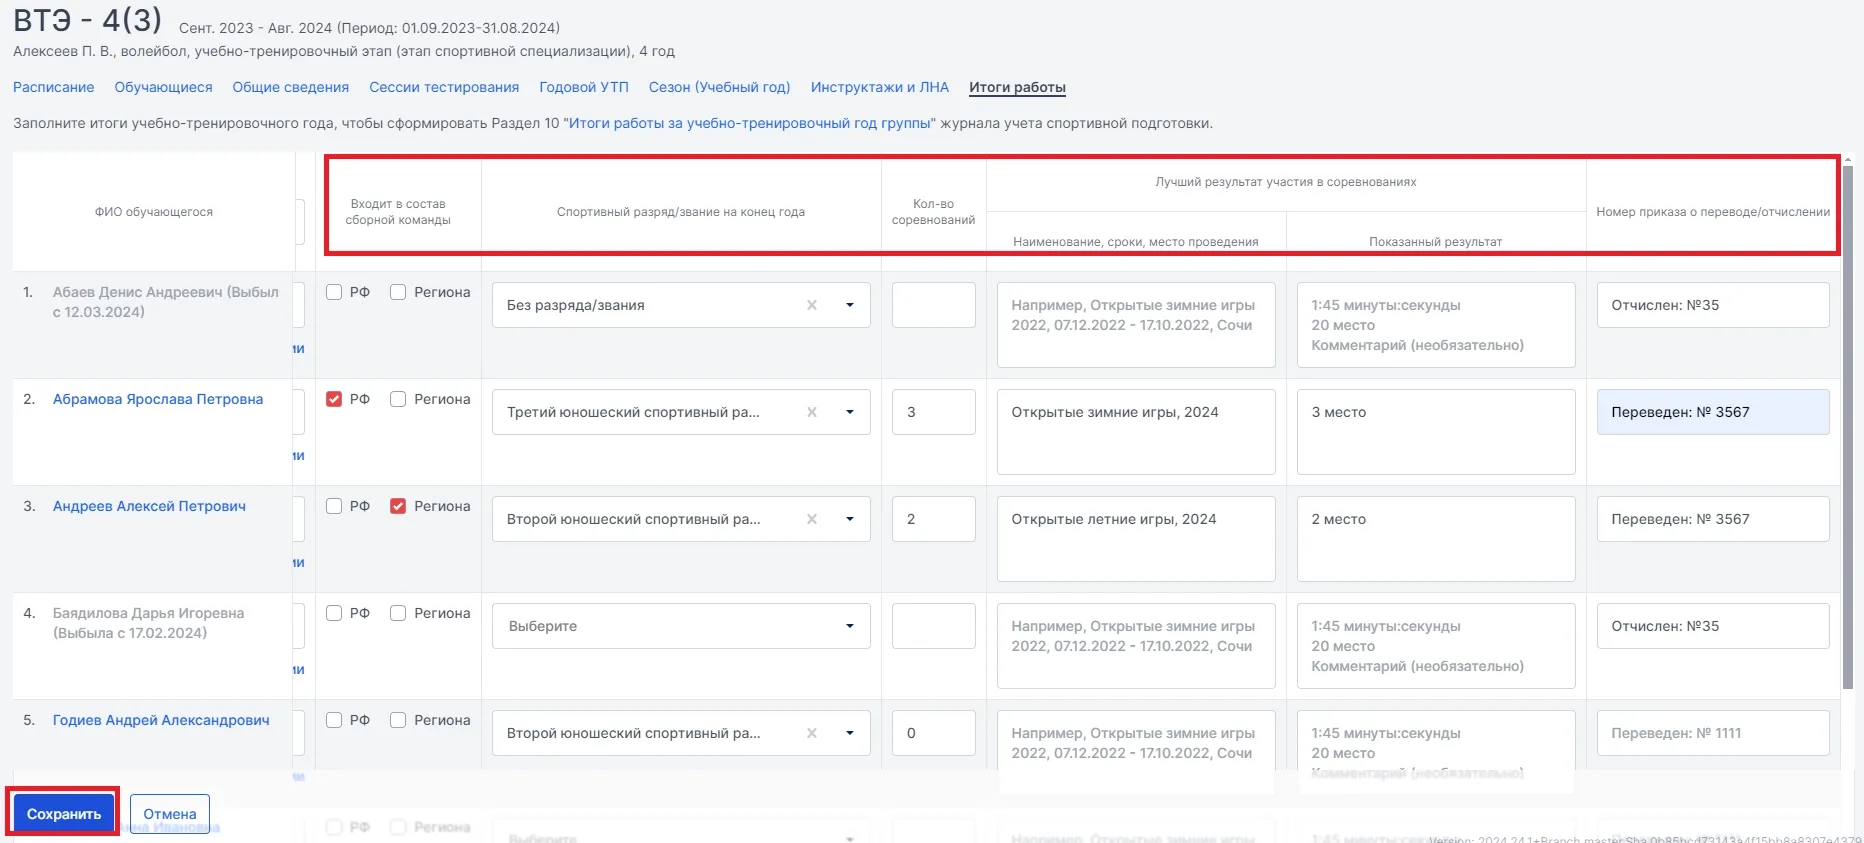This screenshot has width=1864, height=843.
Task: Edit competitions count '0' for Годиев
Action: 934,733
